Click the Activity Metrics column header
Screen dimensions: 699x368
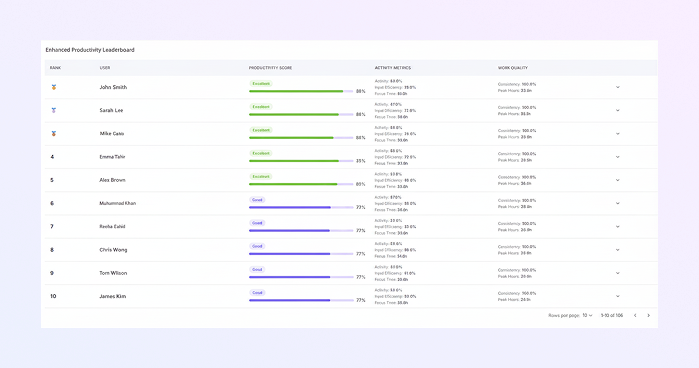(393, 68)
